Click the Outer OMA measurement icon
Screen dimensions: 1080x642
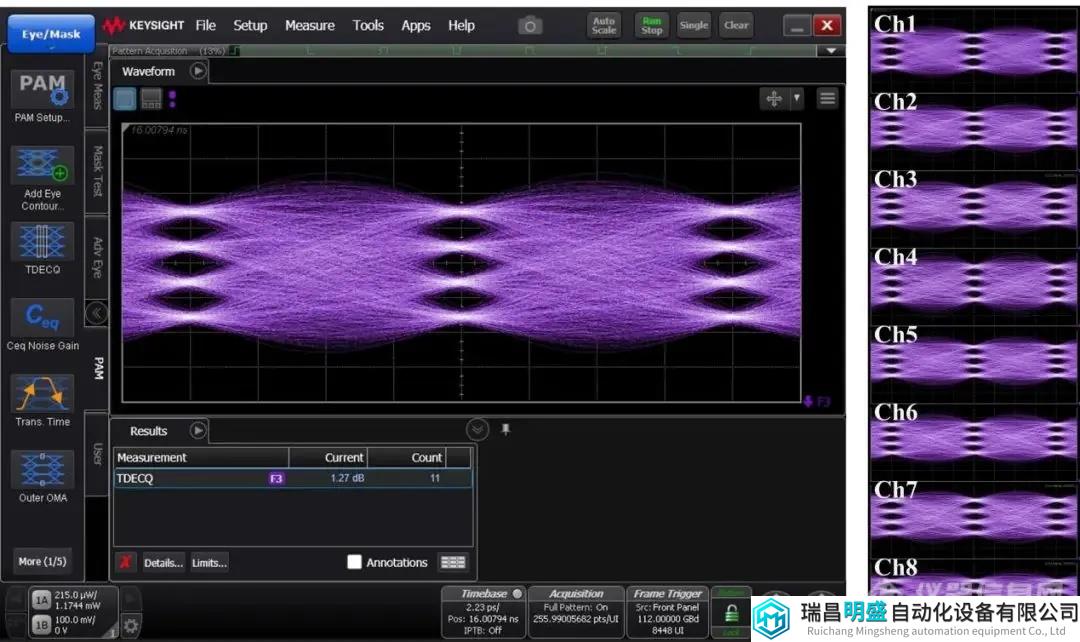(42, 470)
